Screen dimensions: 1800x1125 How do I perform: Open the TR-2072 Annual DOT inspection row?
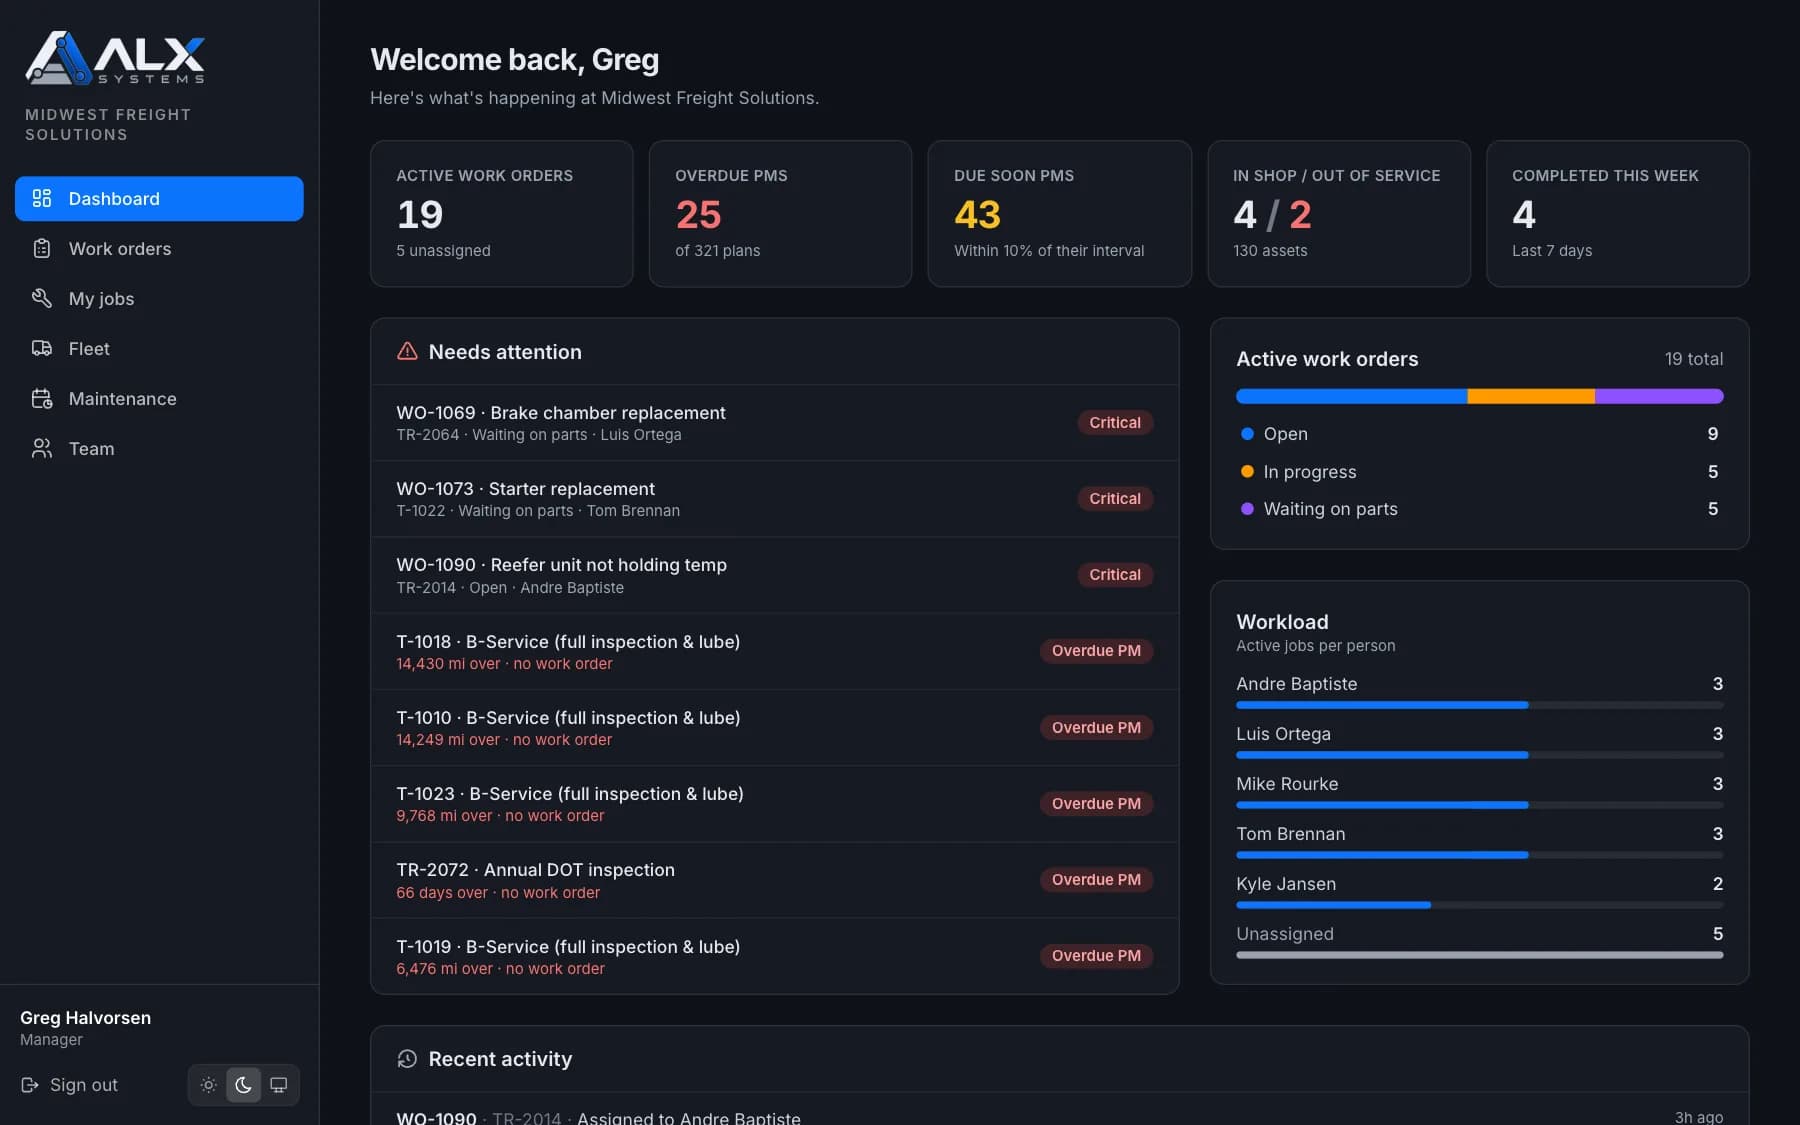775,880
